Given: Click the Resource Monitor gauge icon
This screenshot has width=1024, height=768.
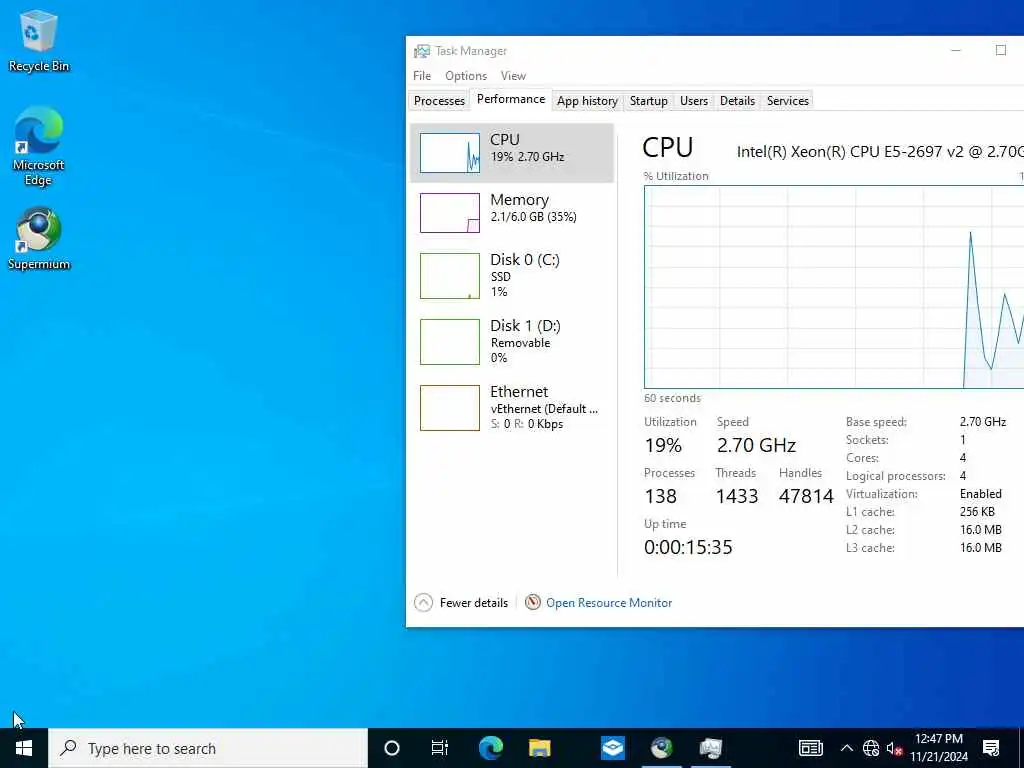Looking at the screenshot, I should pos(533,602).
